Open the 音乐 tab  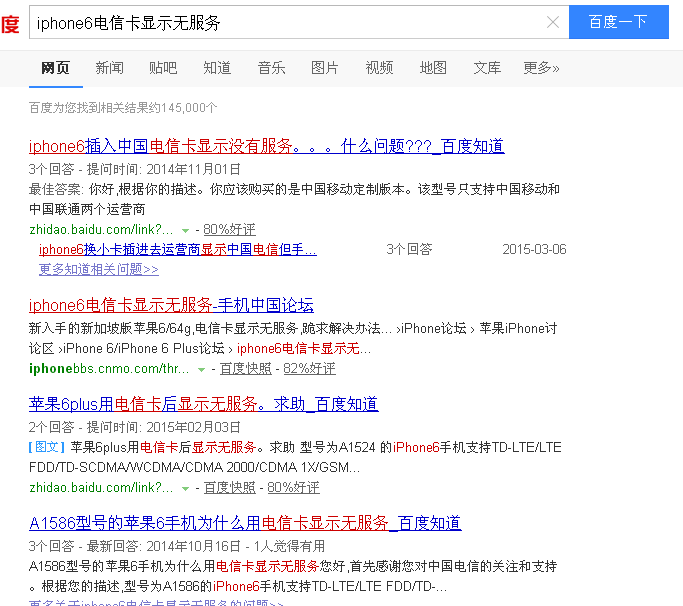click(271, 68)
